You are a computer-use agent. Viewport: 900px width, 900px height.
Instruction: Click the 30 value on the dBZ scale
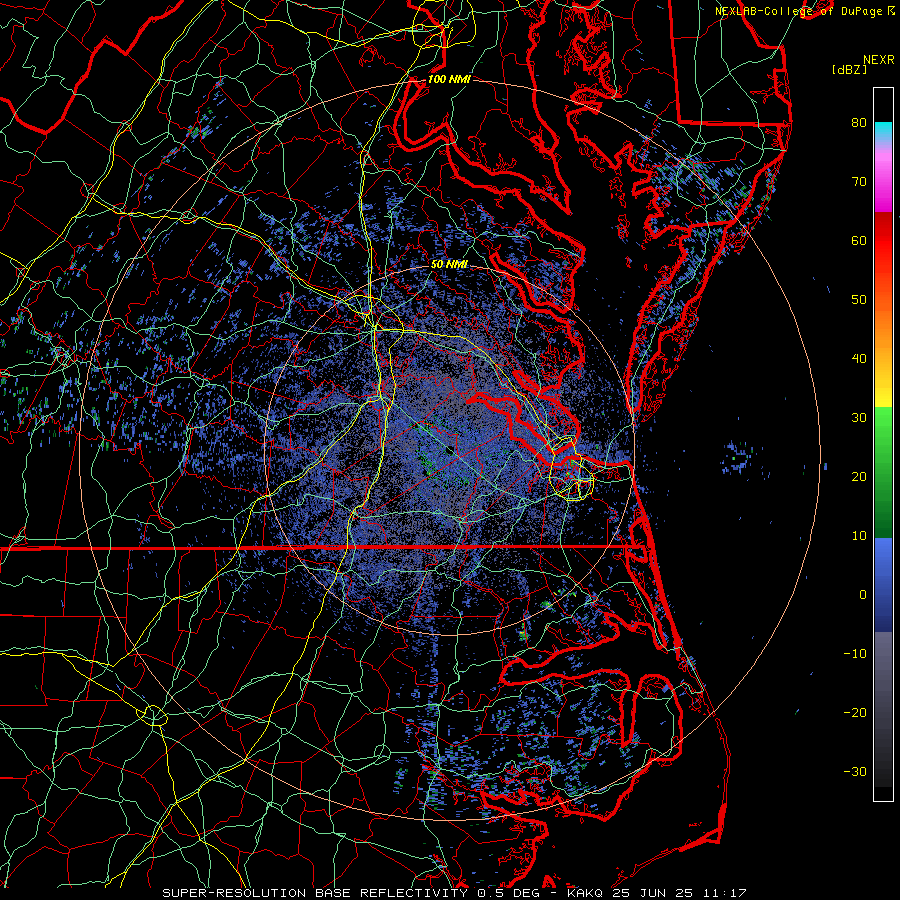click(859, 418)
